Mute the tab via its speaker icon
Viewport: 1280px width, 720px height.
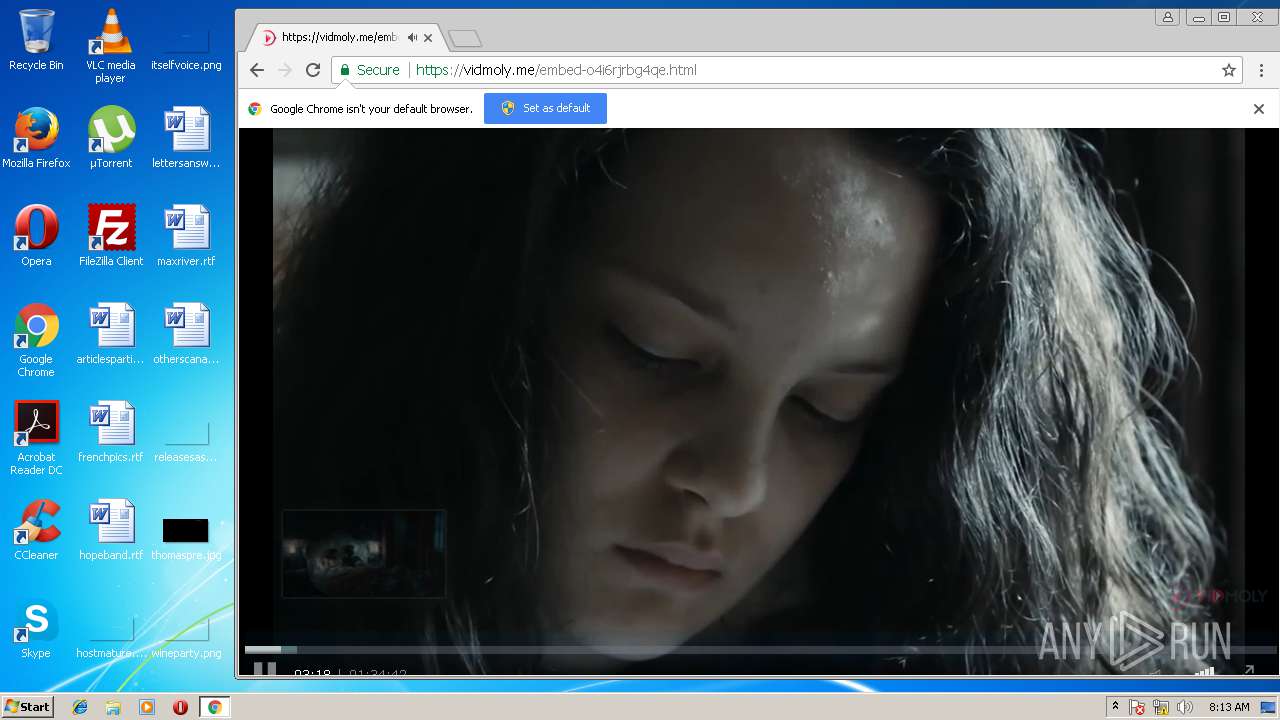pos(412,38)
